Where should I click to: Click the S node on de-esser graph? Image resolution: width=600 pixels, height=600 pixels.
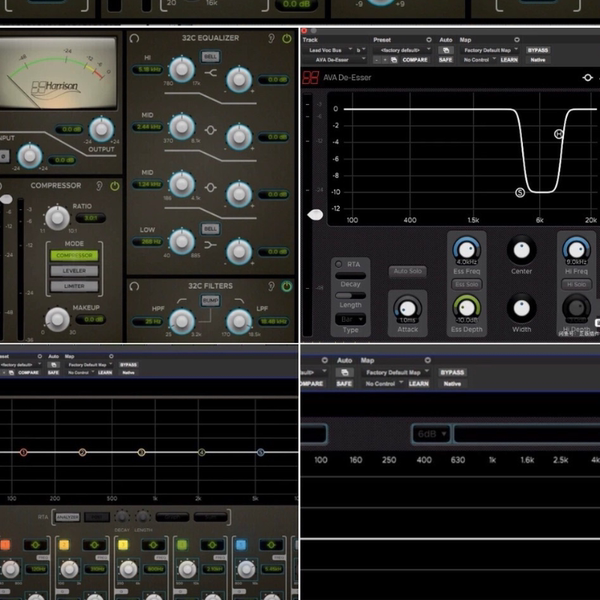pyautogui.click(x=520, y=191)
